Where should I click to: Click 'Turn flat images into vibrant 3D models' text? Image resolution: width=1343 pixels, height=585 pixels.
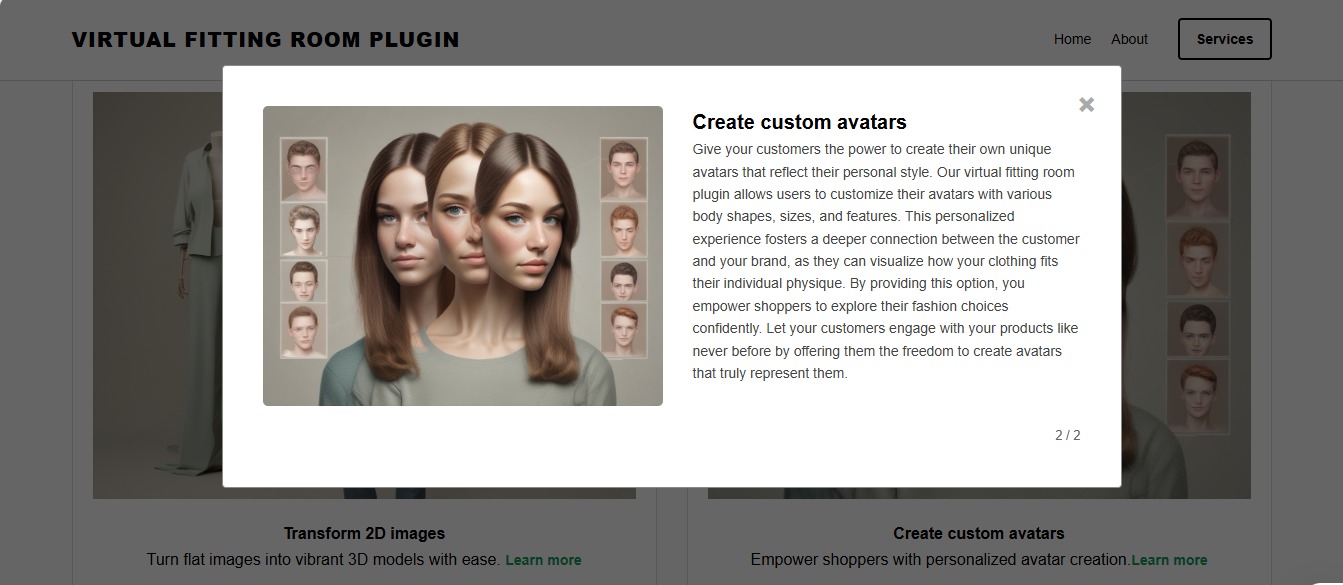[323, 560]
